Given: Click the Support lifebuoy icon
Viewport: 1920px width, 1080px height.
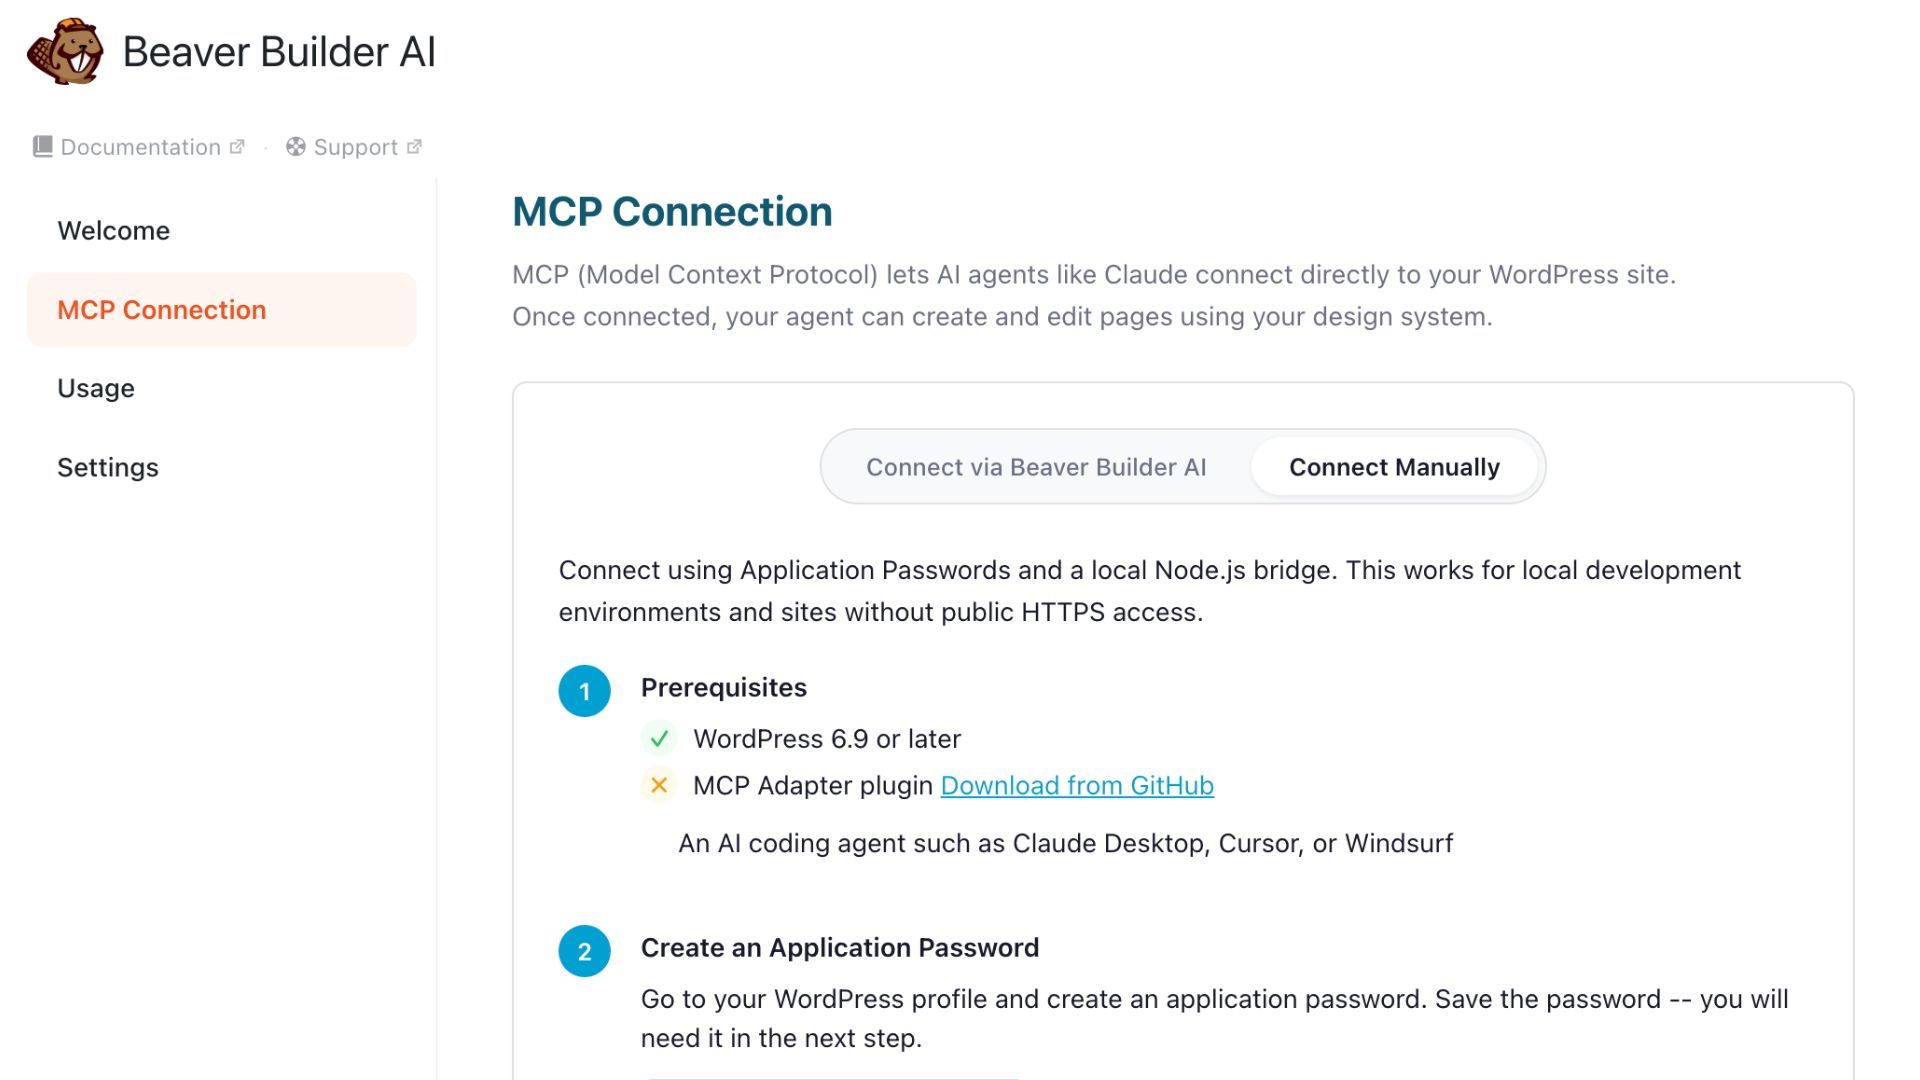Looking at the screenshot, I should point(296,147).
